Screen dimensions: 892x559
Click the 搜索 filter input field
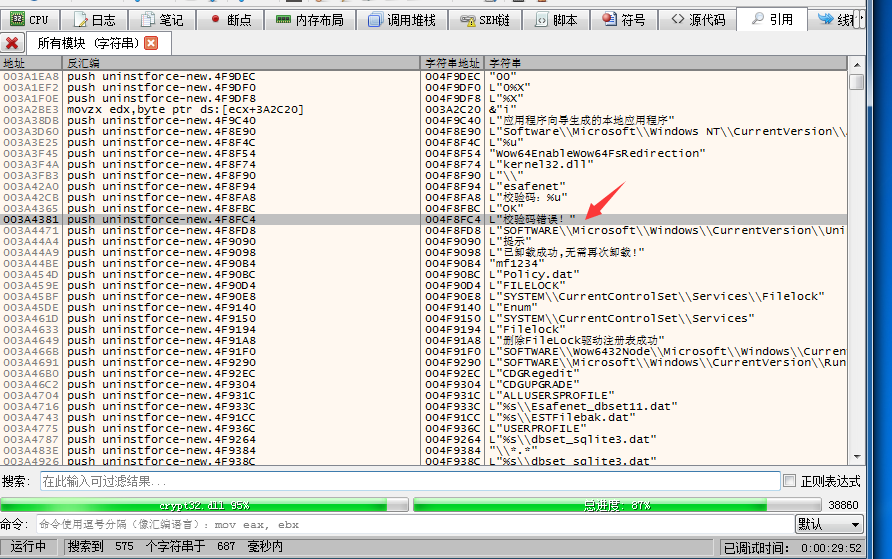pyautogui.click(x=410, y=481)
